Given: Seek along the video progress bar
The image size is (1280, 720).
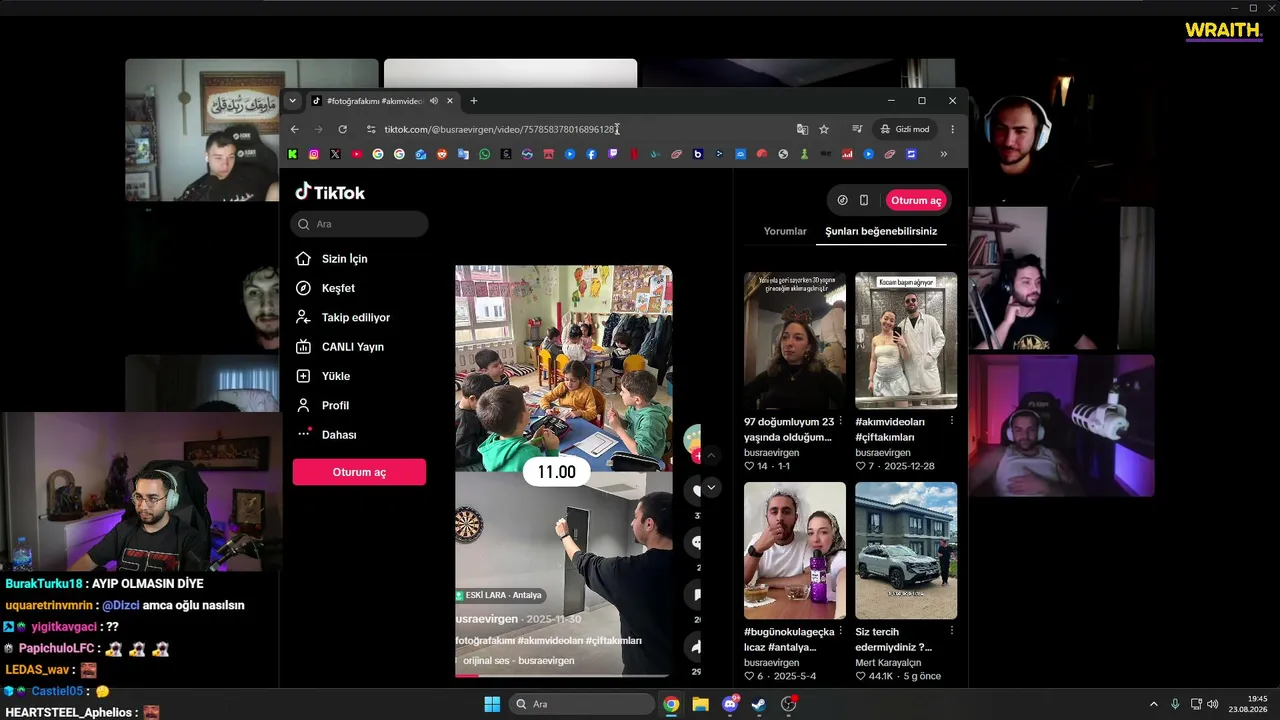Looking at the screenshot, I should [564, 675].
